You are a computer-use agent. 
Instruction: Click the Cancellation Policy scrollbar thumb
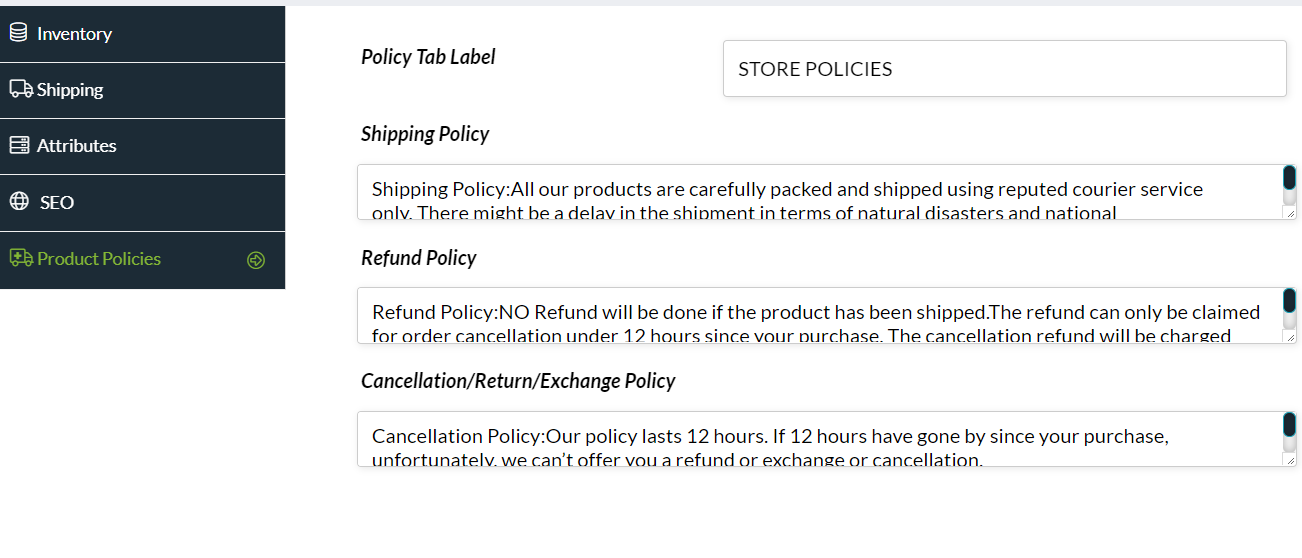[1290, 426]
